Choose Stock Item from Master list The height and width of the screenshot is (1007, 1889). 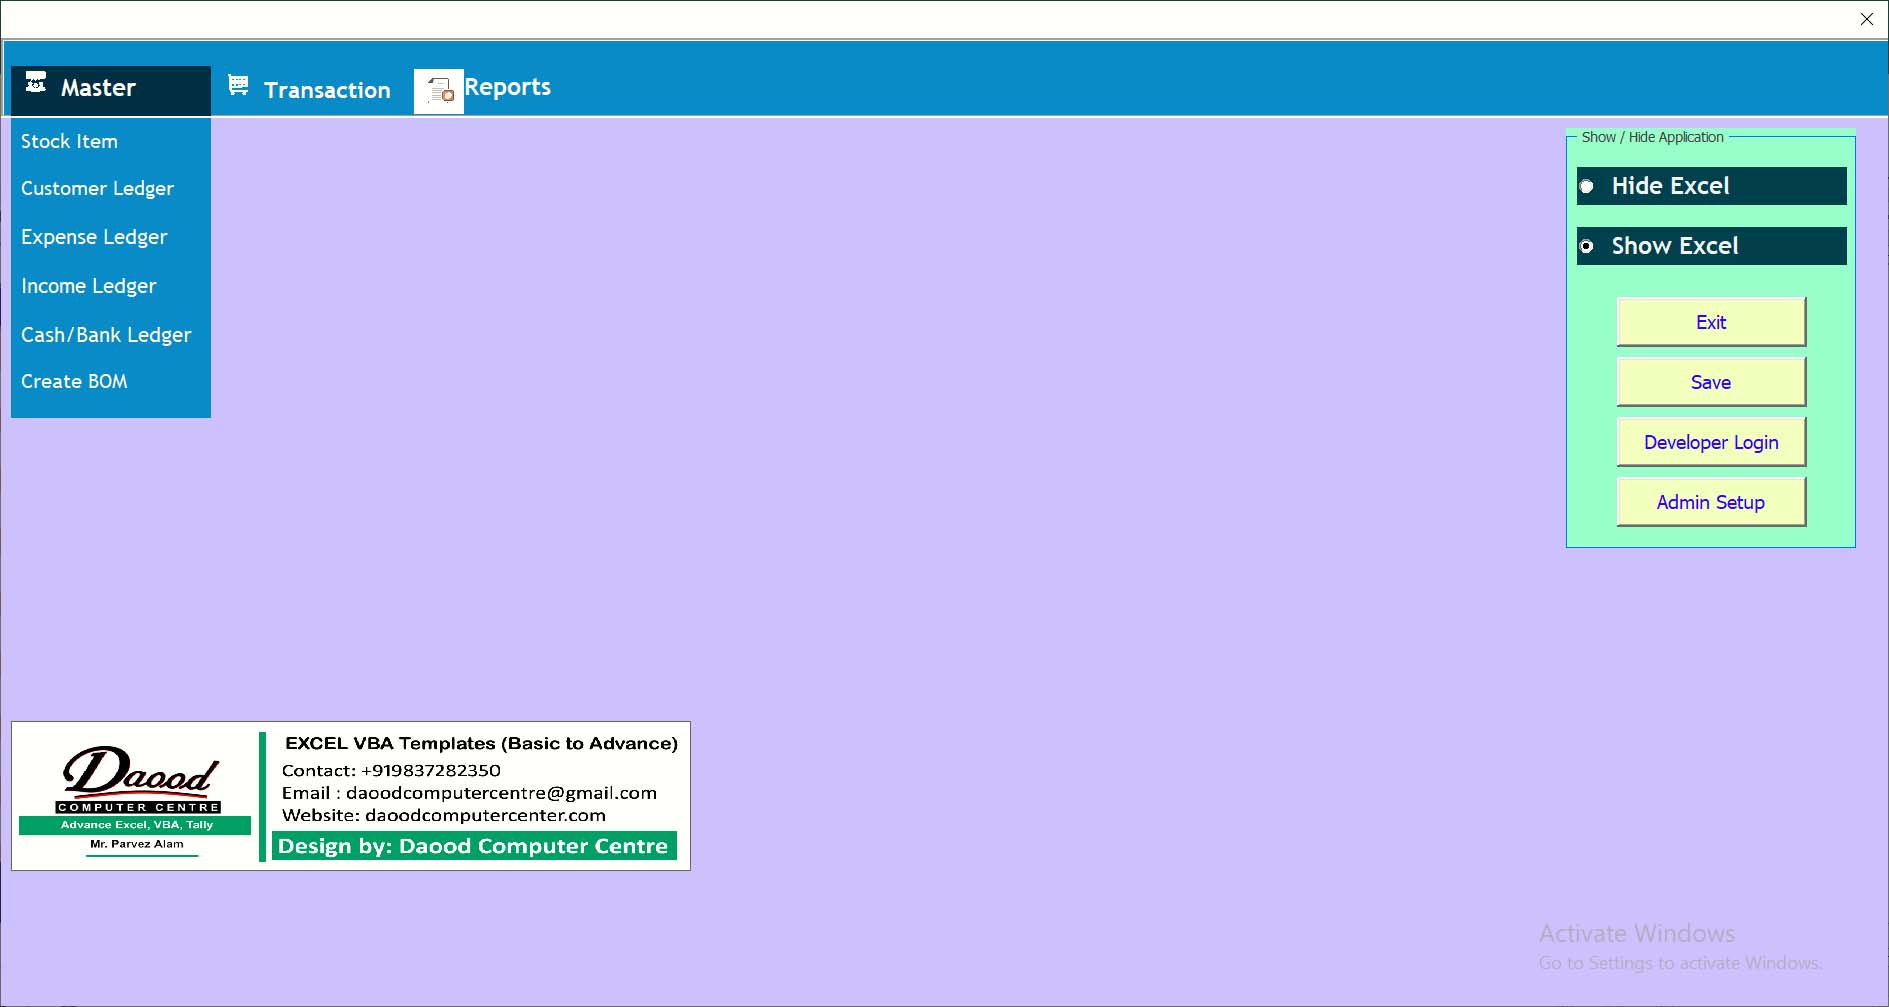[69, 142]
